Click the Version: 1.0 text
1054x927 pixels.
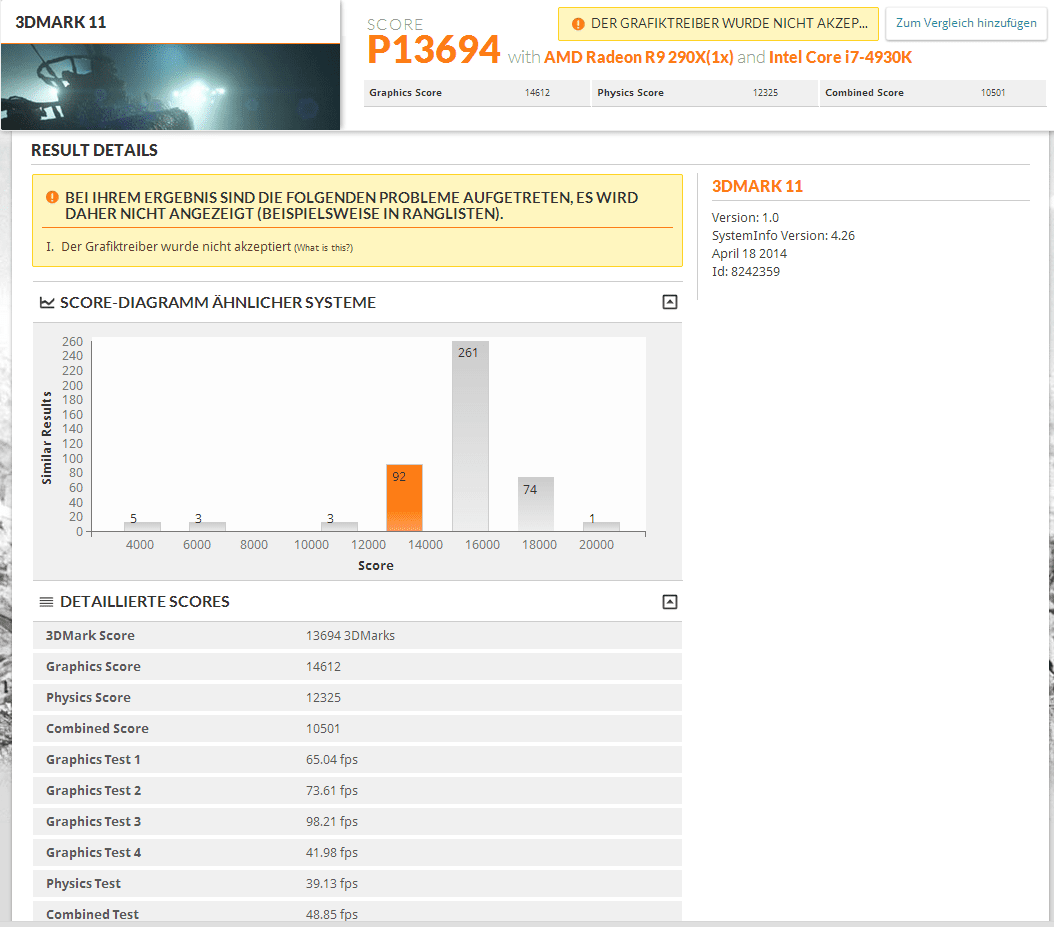coord(745,217)
